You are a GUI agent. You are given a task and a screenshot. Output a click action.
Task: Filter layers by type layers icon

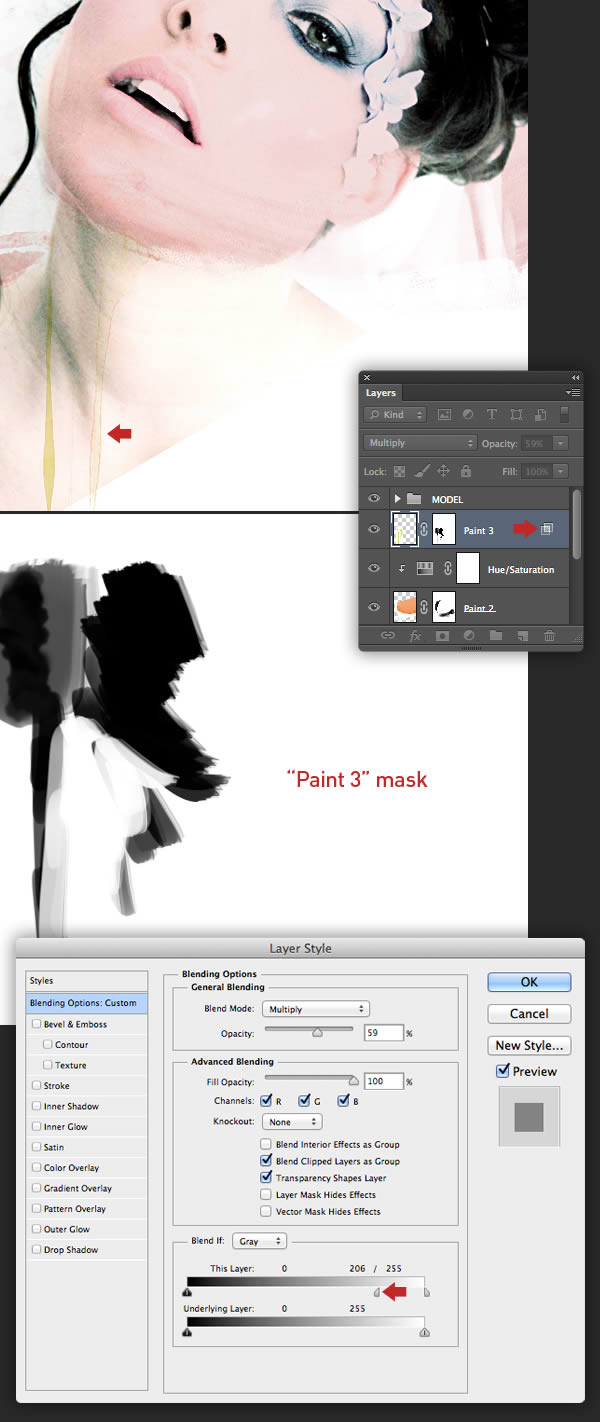click(492, 414)
